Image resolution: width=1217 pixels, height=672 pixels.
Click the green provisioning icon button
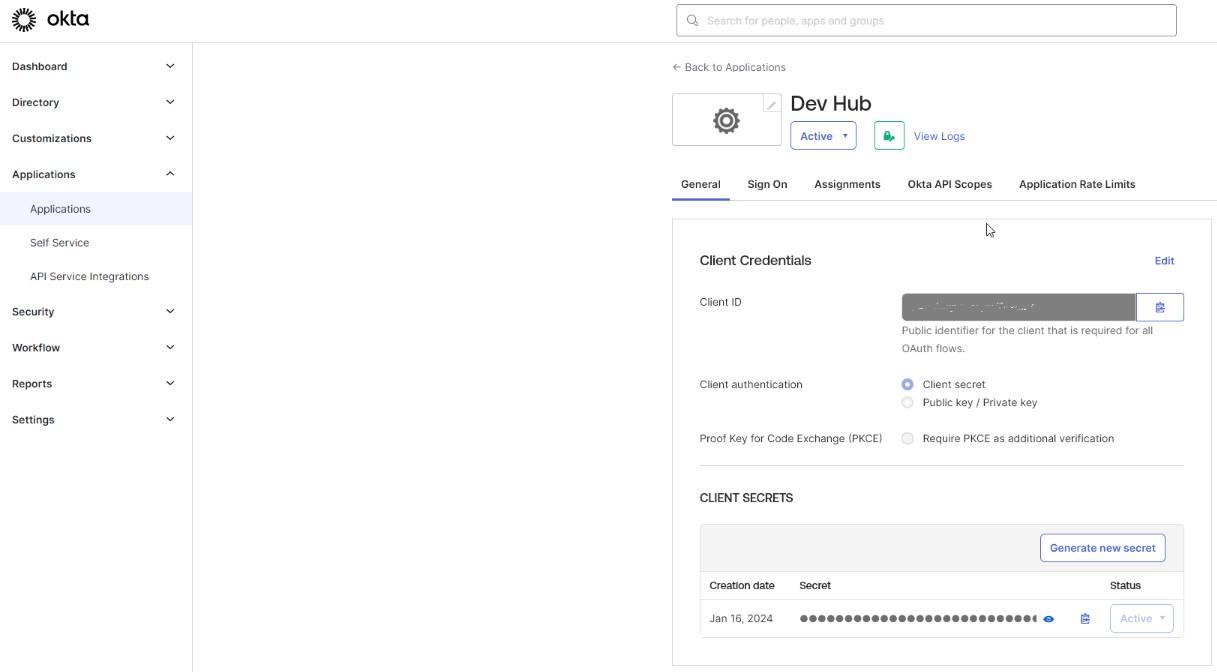[x=889, y=136]
